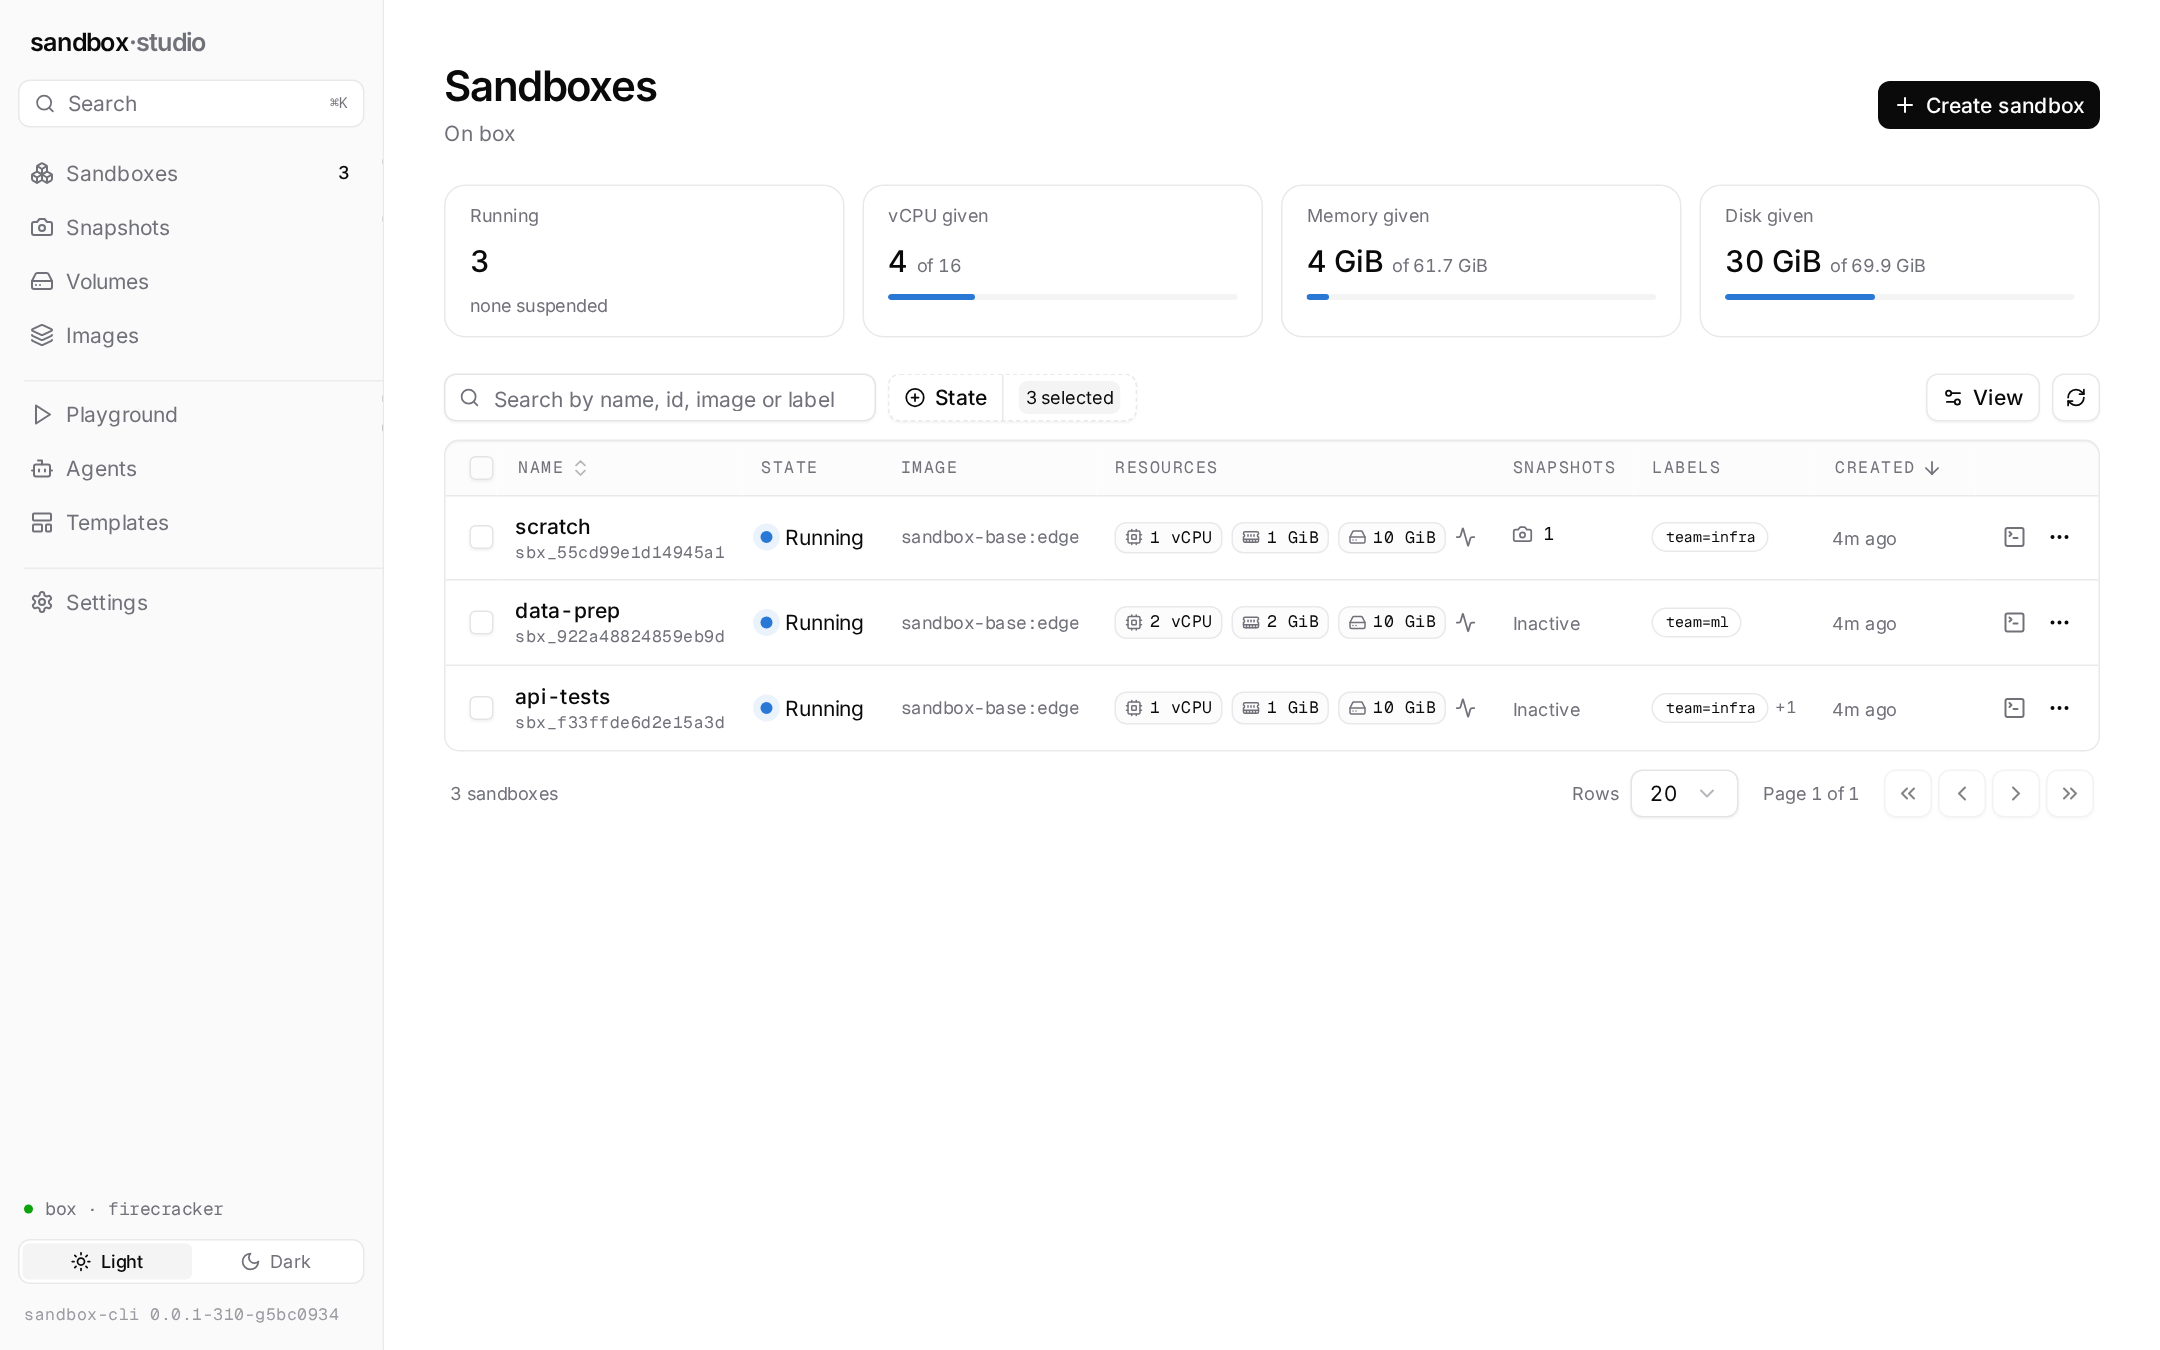
Task: Click snapshot camera icon in scratch row
Action: click(x=1522, y=534)
